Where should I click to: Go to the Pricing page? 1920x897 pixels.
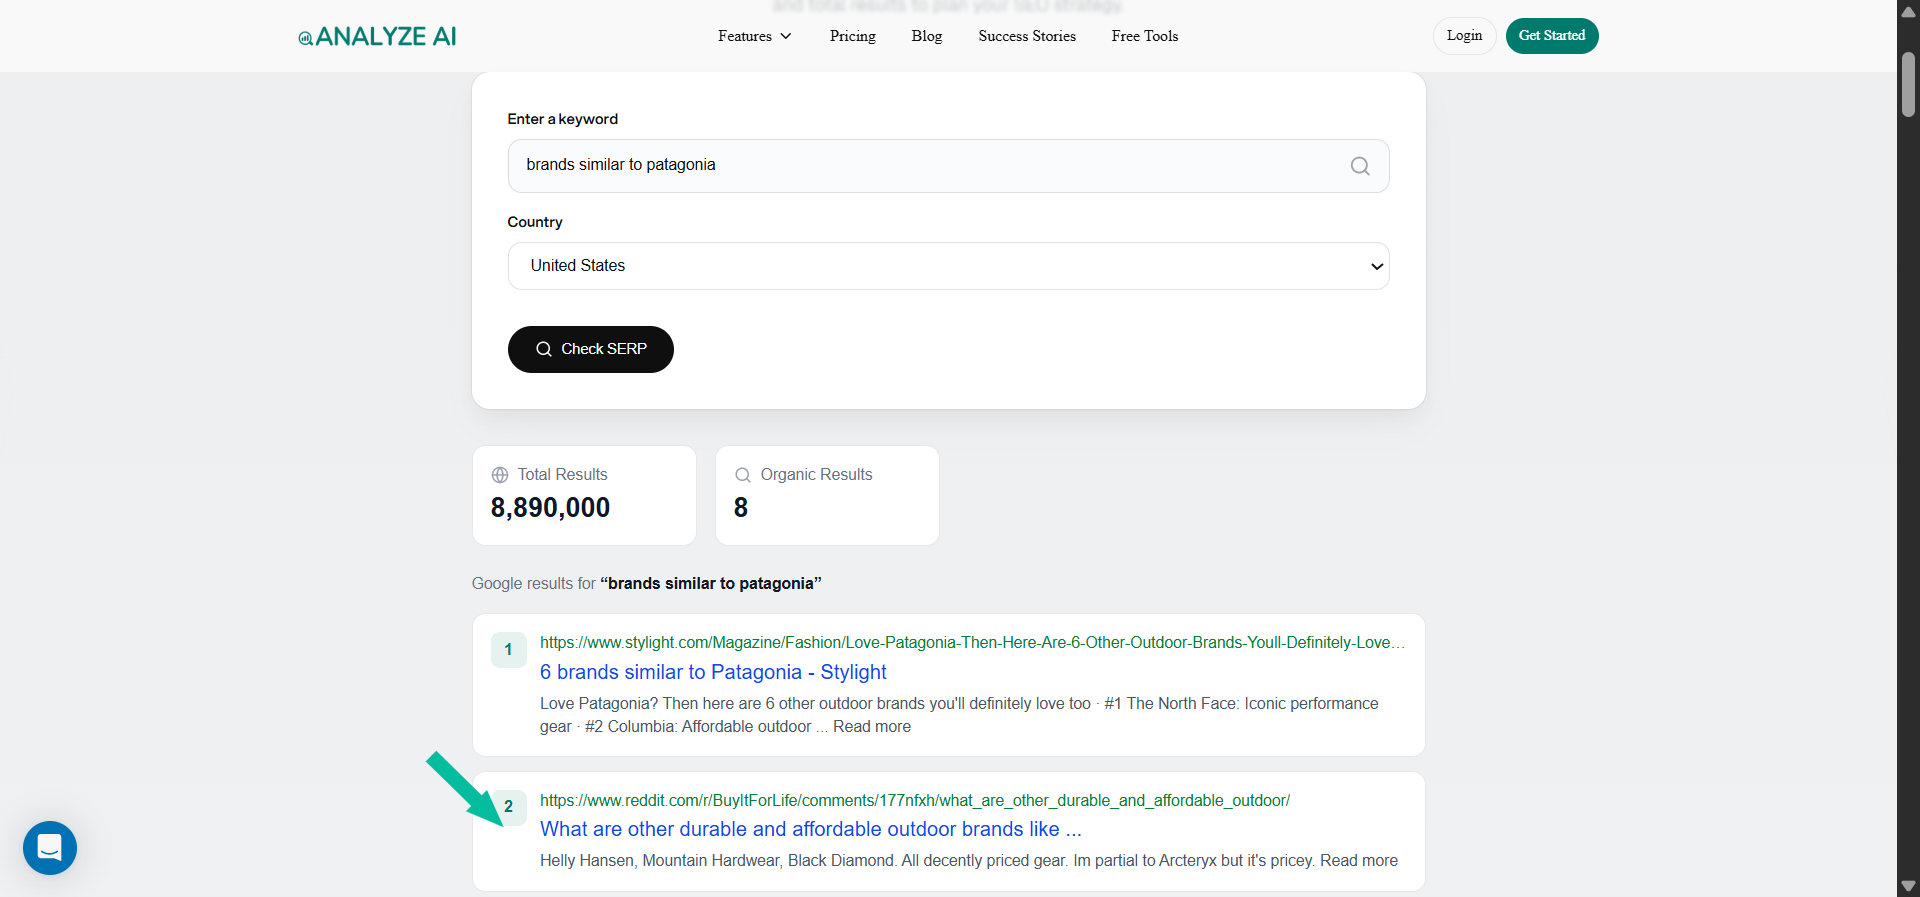coord(852,36)
